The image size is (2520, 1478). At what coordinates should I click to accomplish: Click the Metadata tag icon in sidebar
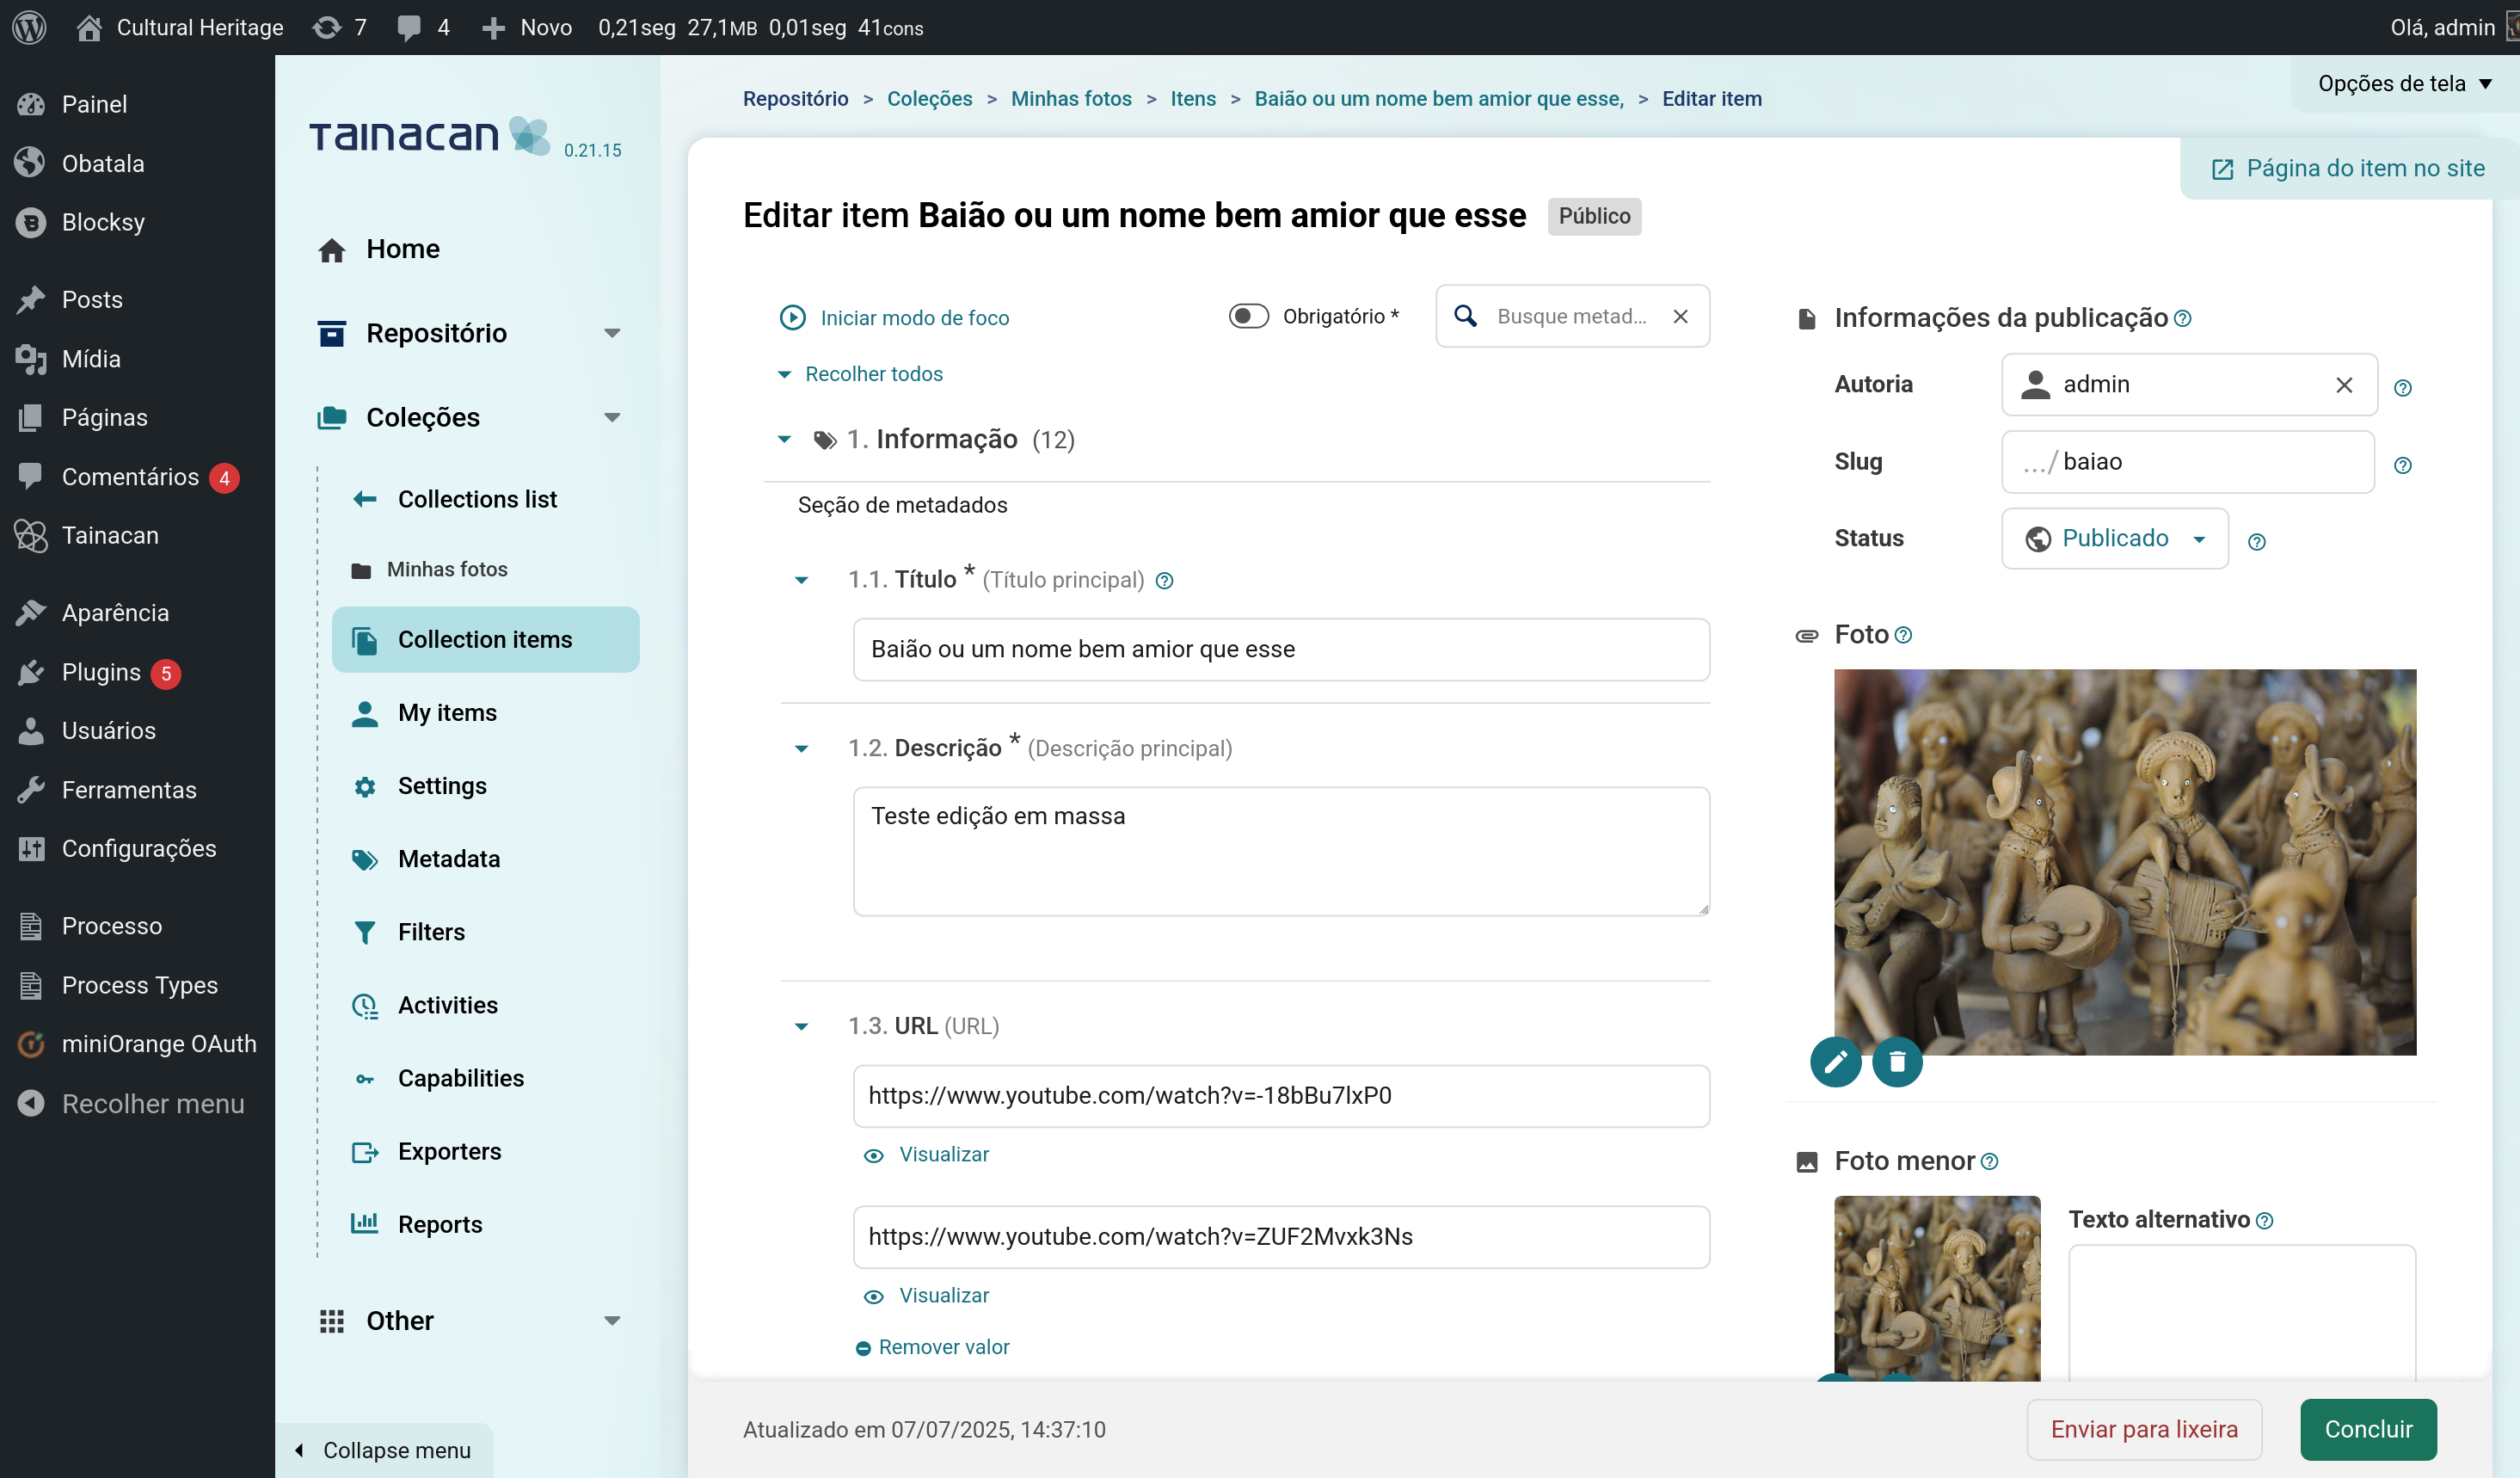click(x=365, y=859)
